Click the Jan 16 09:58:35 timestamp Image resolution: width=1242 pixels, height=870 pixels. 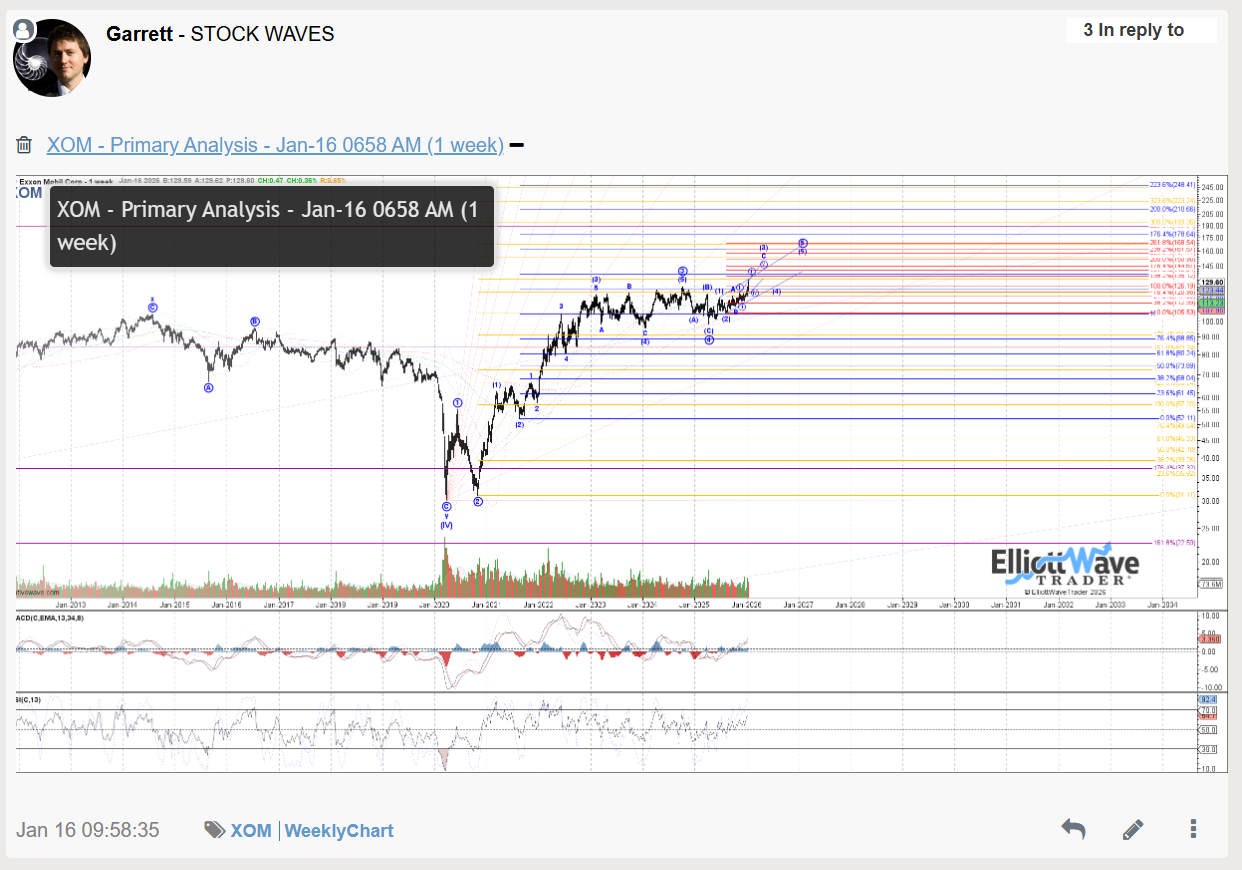coord(88,830)
